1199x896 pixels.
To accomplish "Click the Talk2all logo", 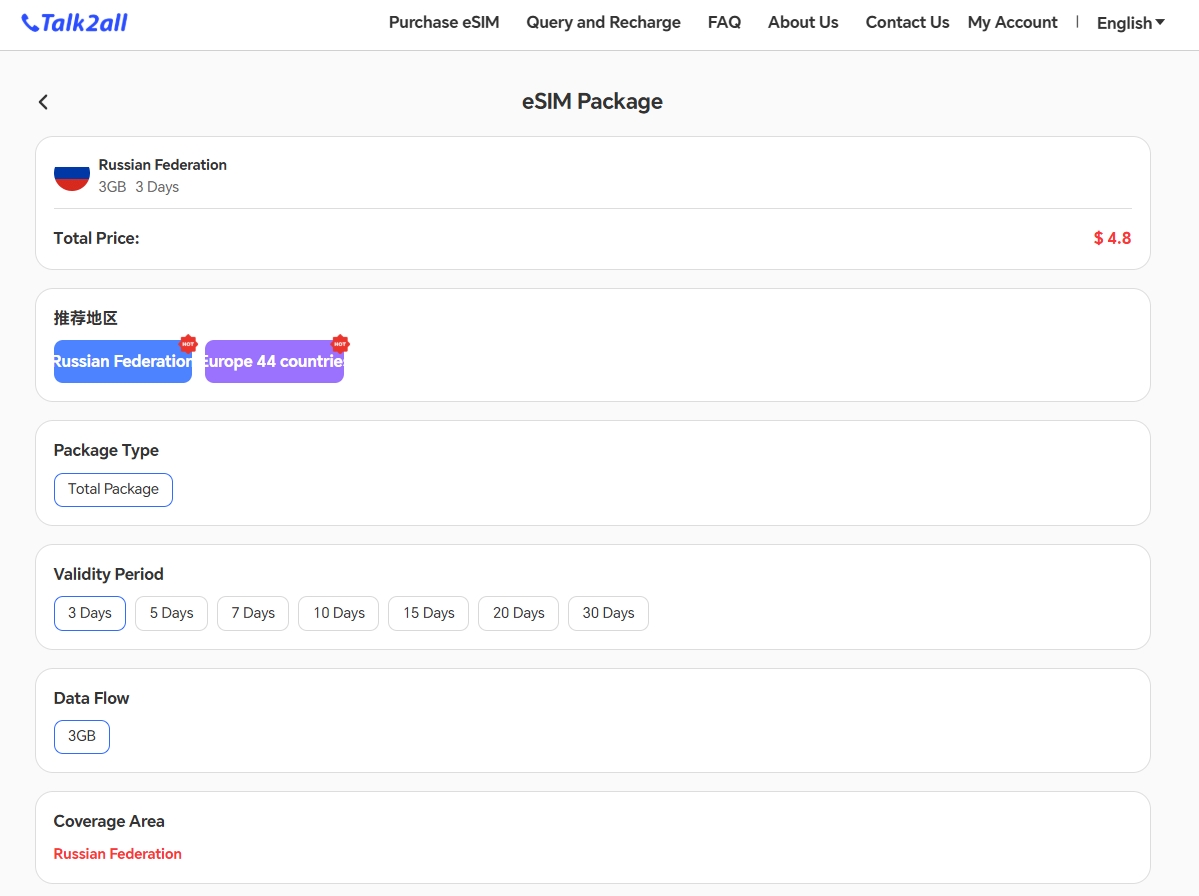I will (x=75, y=22).
